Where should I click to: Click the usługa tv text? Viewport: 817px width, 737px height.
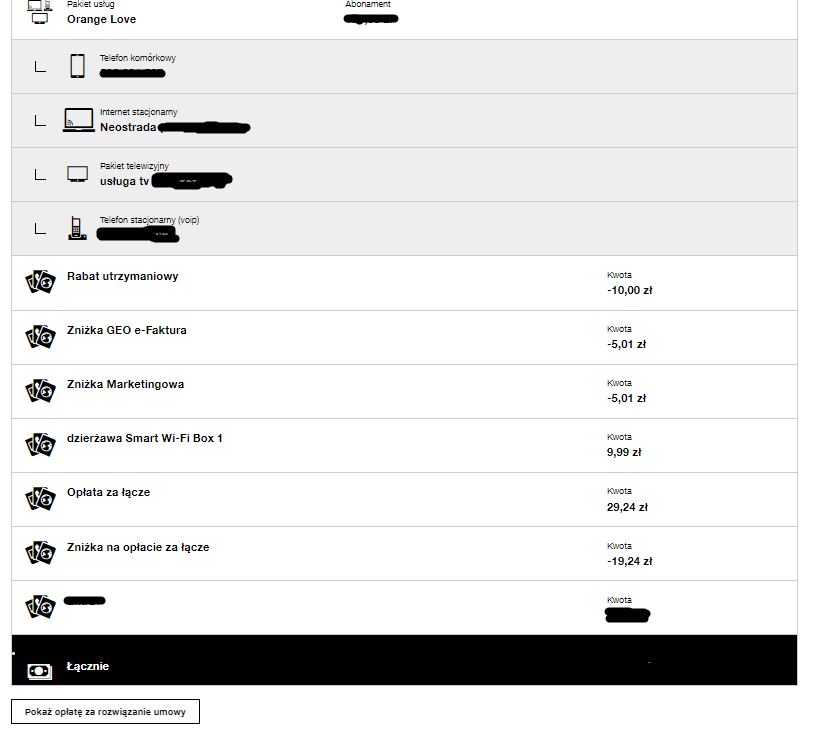[x=125, y=181]
